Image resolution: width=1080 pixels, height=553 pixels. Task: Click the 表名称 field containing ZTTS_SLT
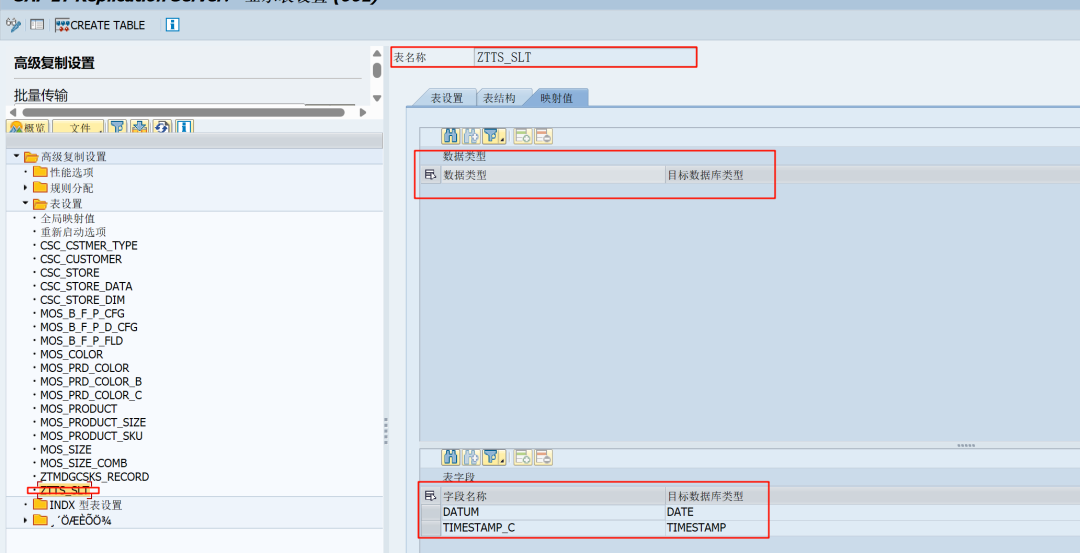coord(585,57)
